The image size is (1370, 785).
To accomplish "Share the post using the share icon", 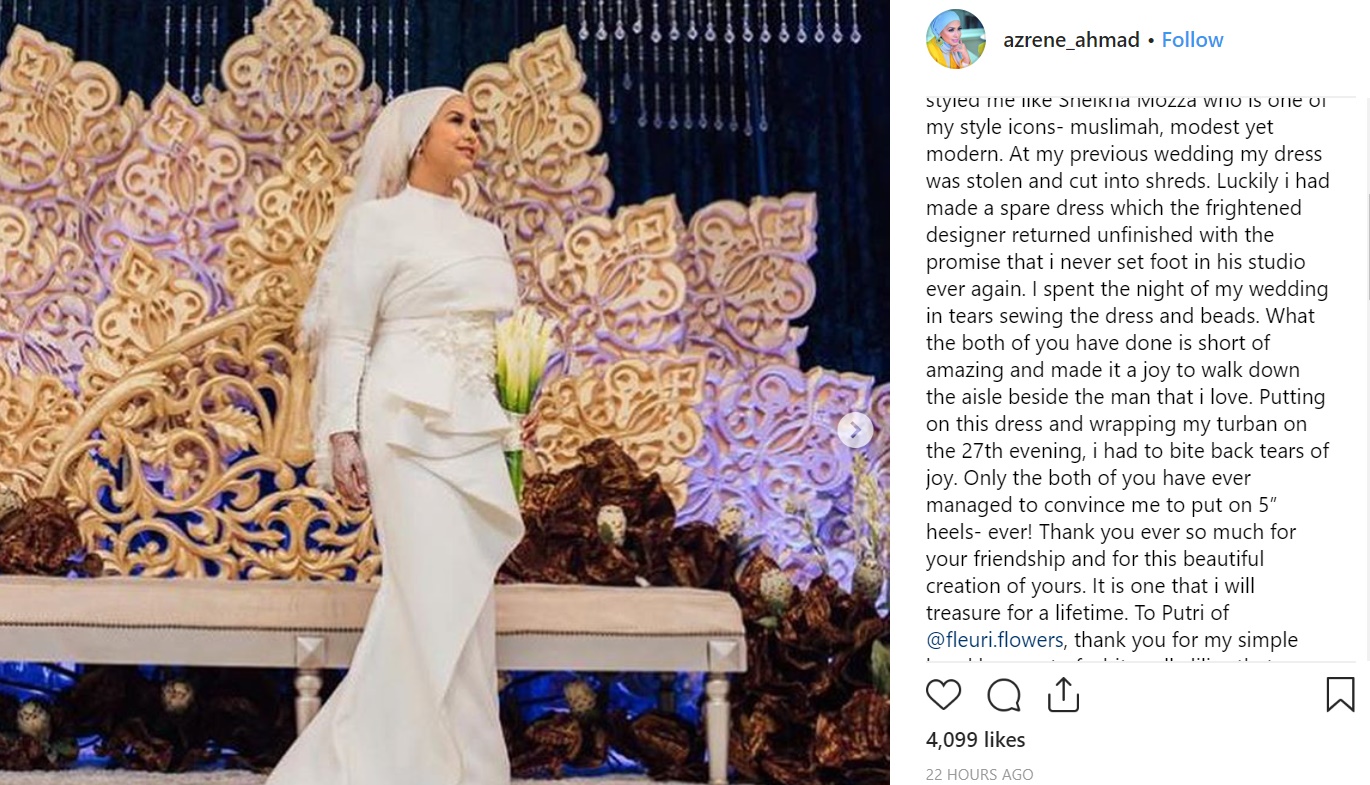I will point(1063,694).
